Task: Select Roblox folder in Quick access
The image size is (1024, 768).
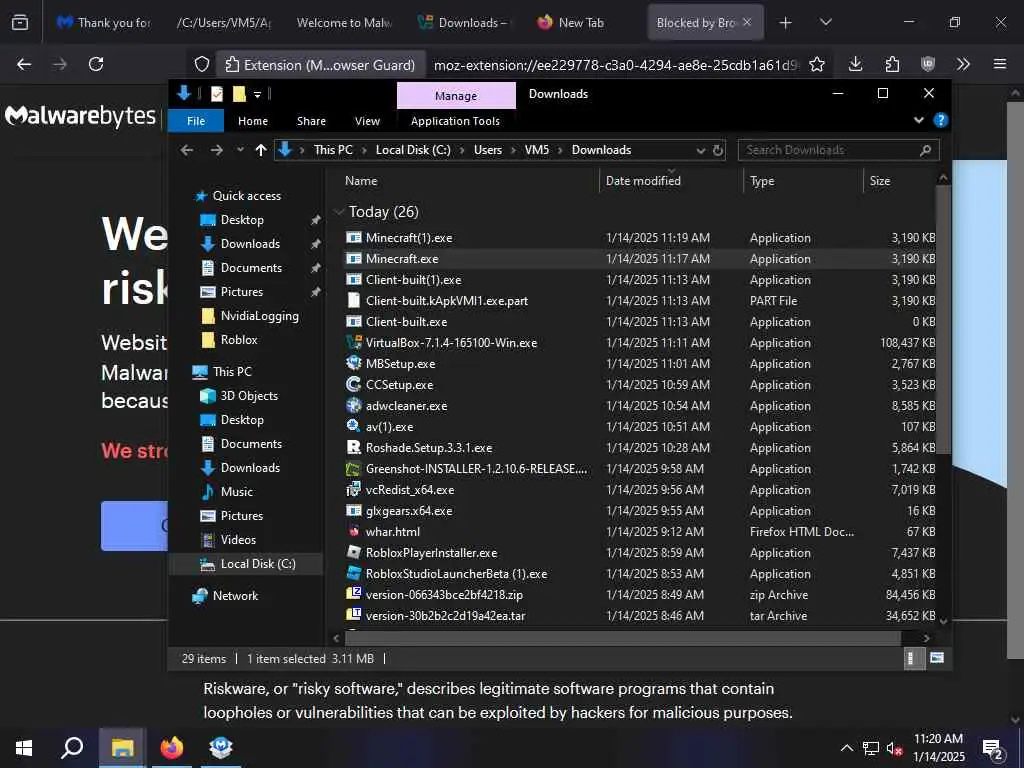Action: [239, 340]
